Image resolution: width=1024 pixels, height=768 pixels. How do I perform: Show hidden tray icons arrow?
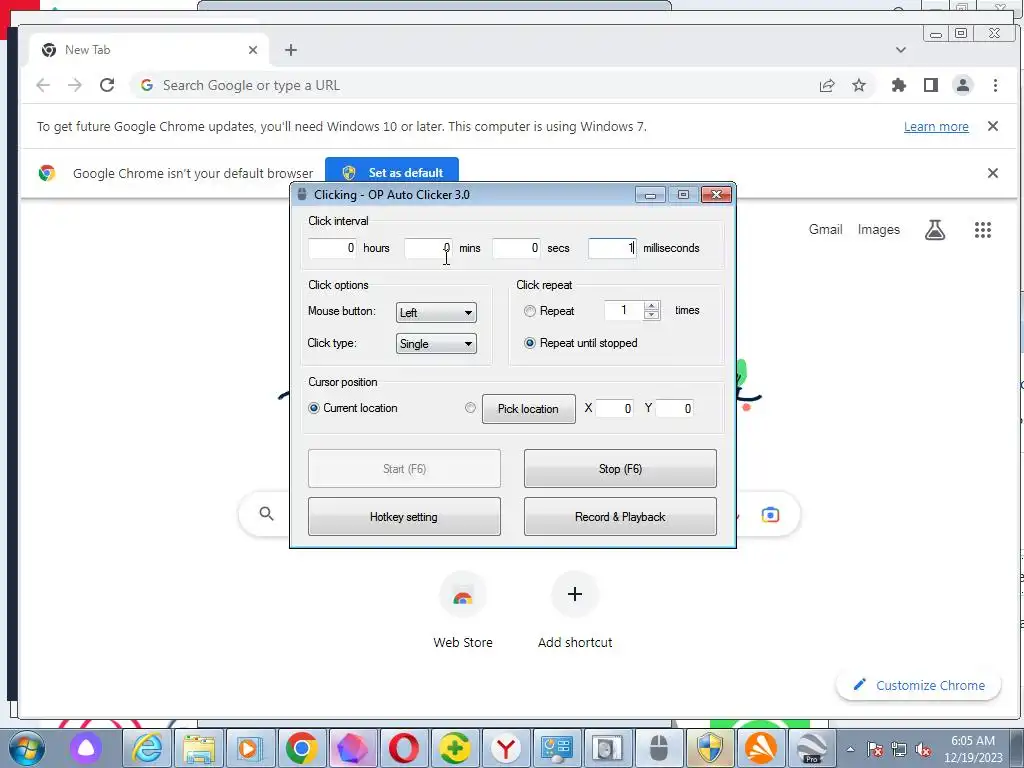click(850, 750)
